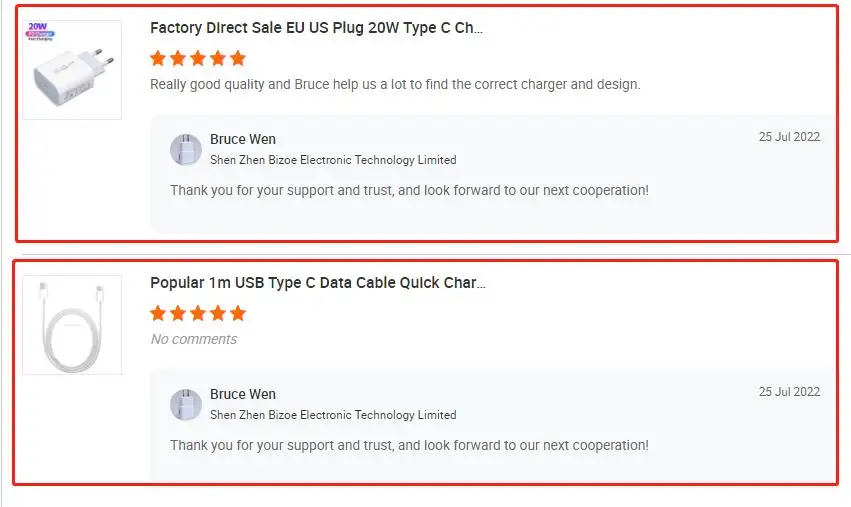Click the Bruce Wen name in the second reply
Screen dimensions: 851x507
click(243, 394)
